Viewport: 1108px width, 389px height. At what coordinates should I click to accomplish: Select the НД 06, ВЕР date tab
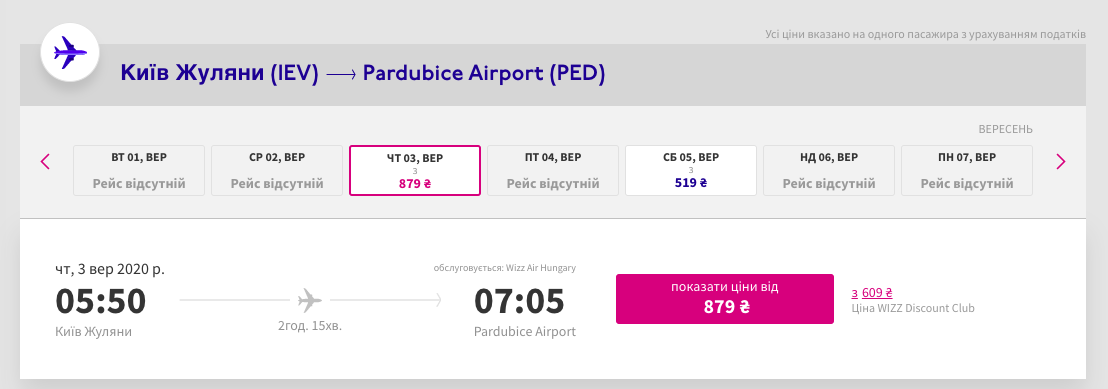pos(829,170)
